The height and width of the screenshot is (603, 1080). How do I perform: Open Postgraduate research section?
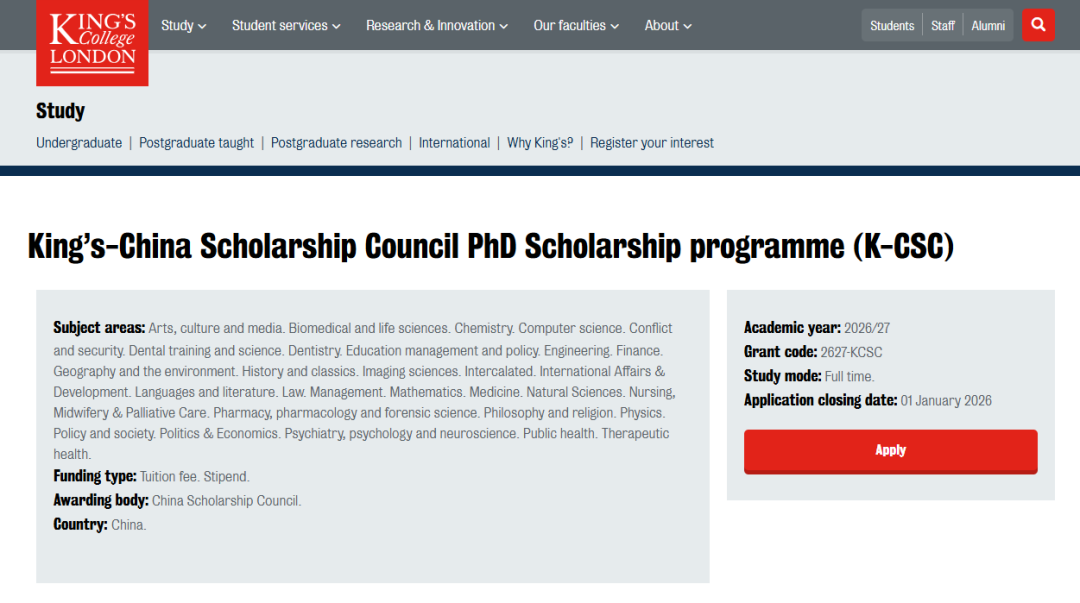pyautogui.click(x=336, y=143)
